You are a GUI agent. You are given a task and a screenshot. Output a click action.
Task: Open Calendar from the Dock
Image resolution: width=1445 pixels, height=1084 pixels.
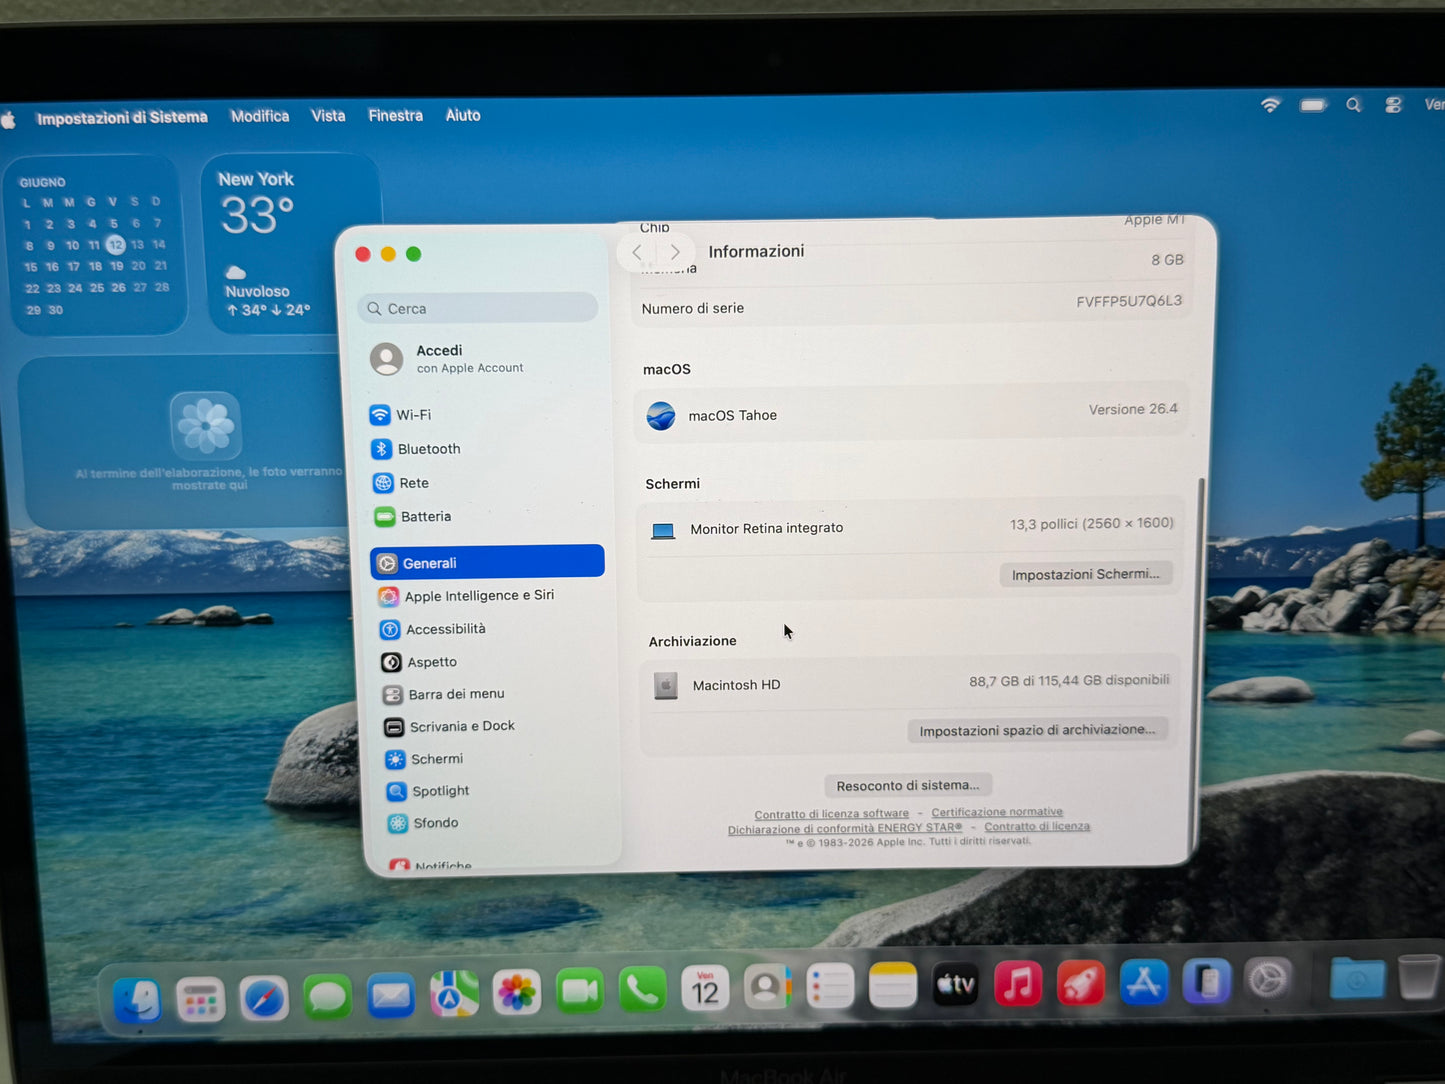coord(705,989)
